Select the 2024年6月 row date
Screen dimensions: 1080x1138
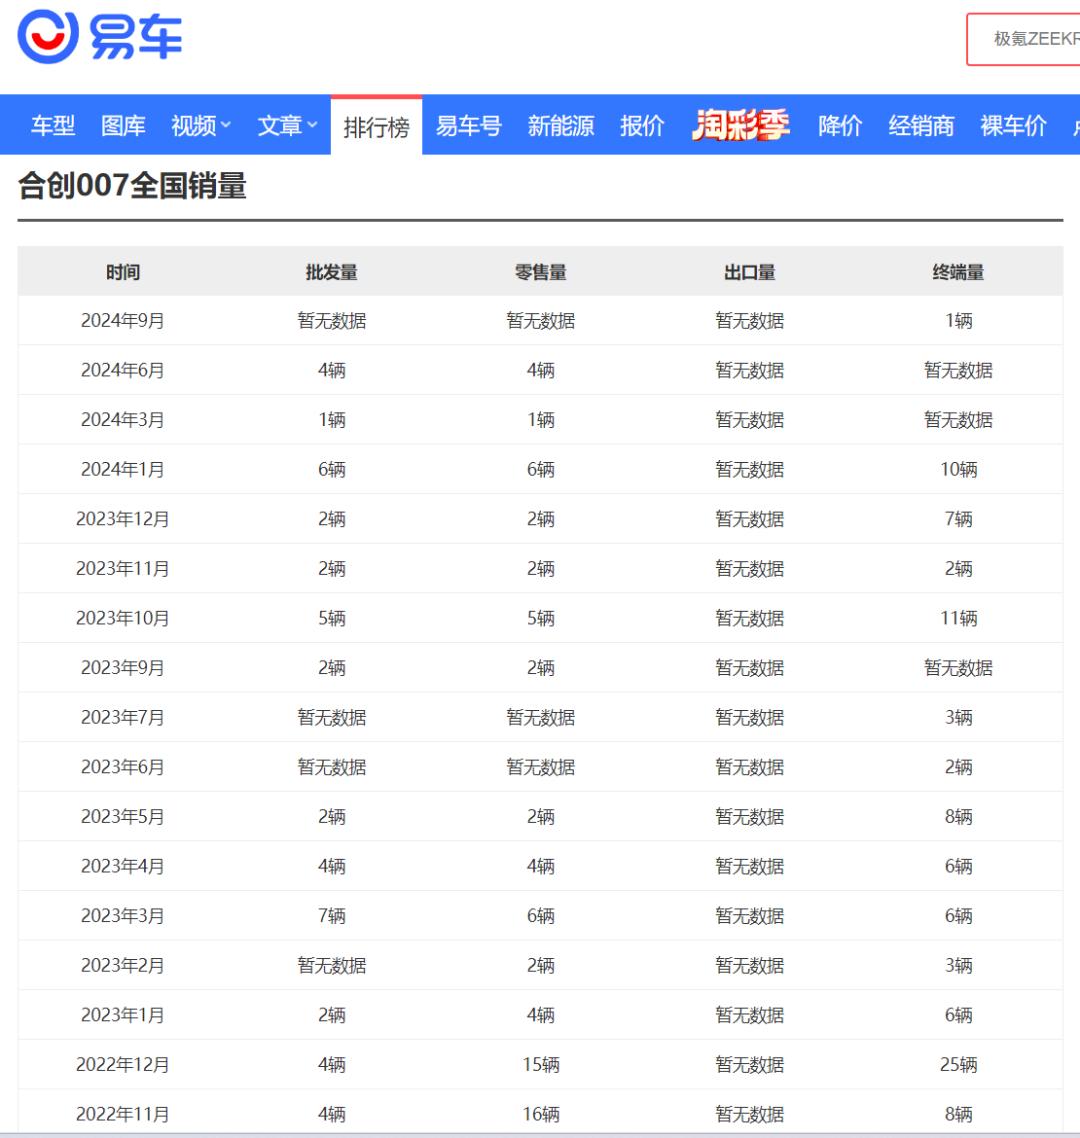coord(123,370)
